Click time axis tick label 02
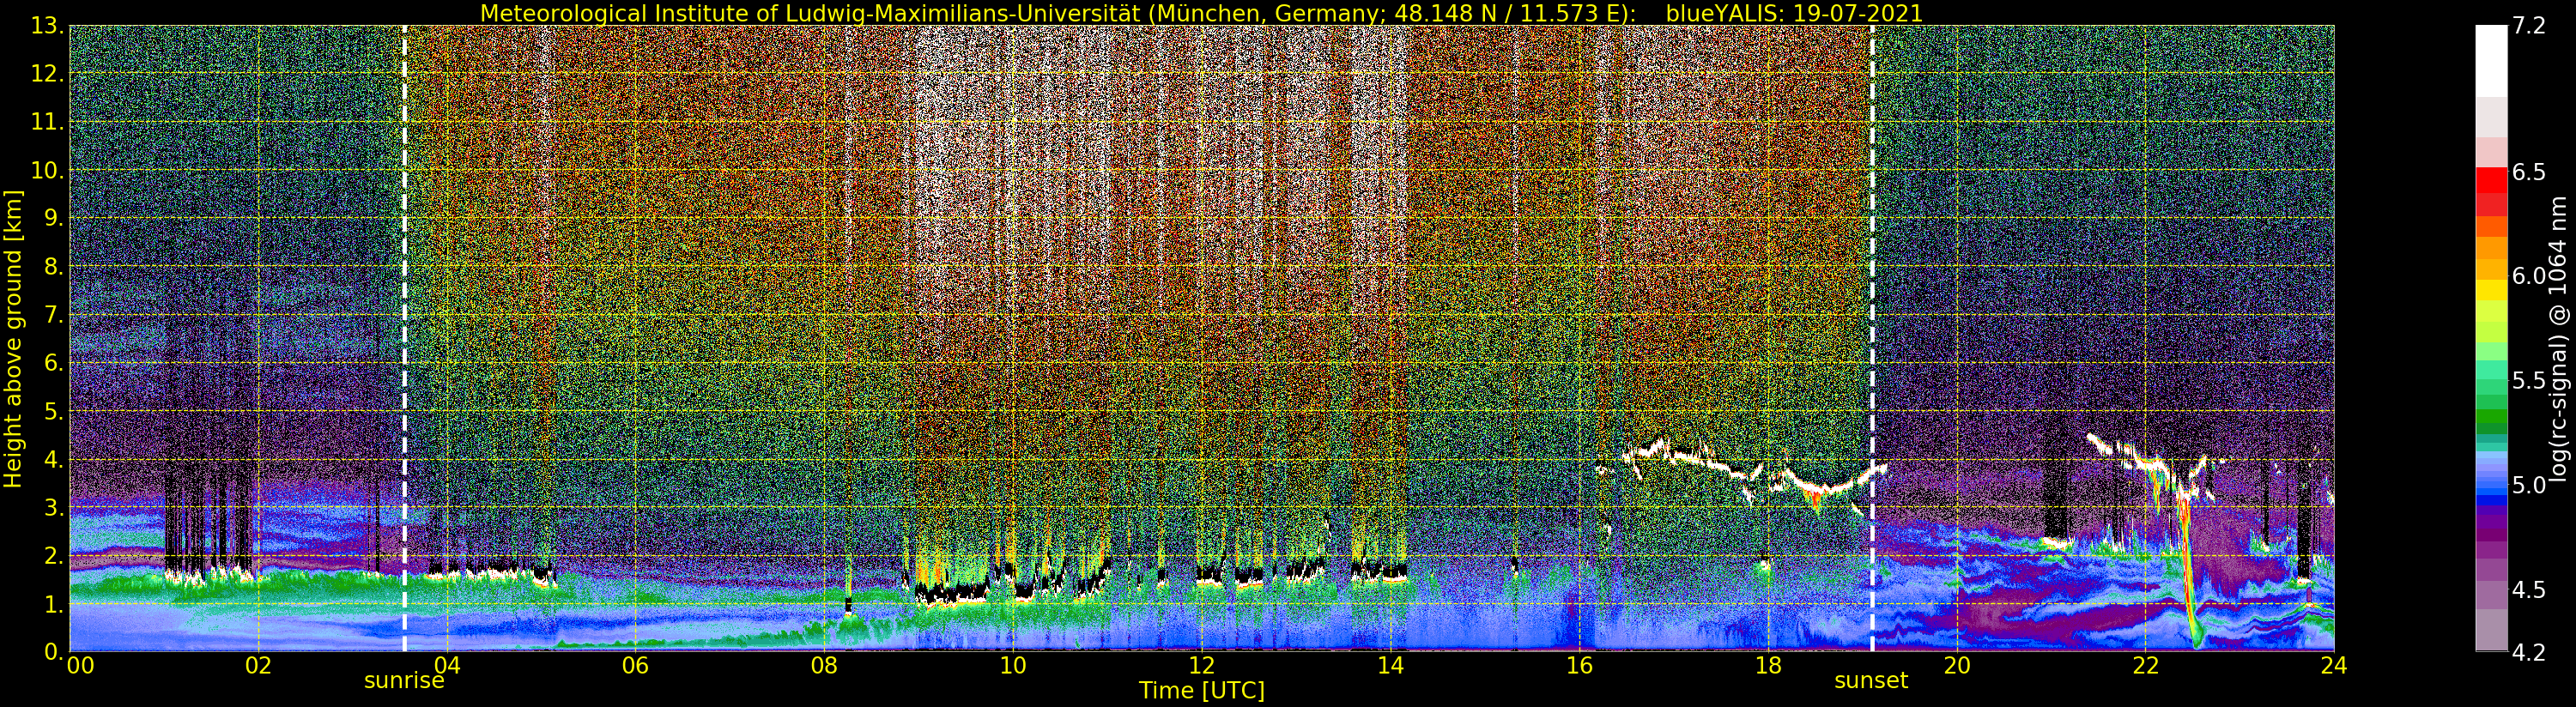The image size is (2576, 707). (x=258, y=666)
